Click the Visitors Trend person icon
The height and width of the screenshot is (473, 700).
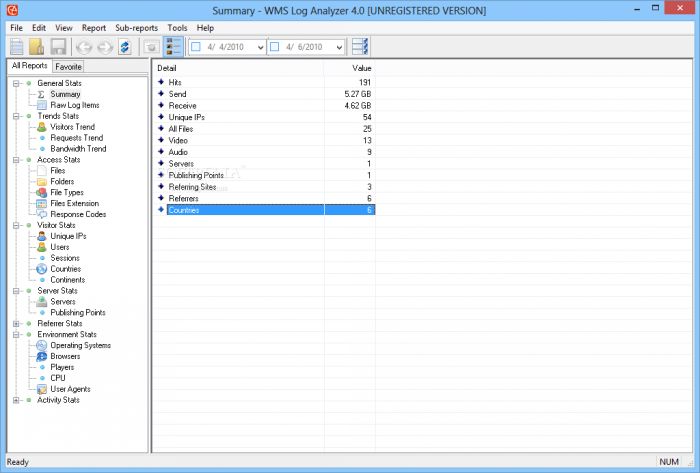click(x=42, y=127)
